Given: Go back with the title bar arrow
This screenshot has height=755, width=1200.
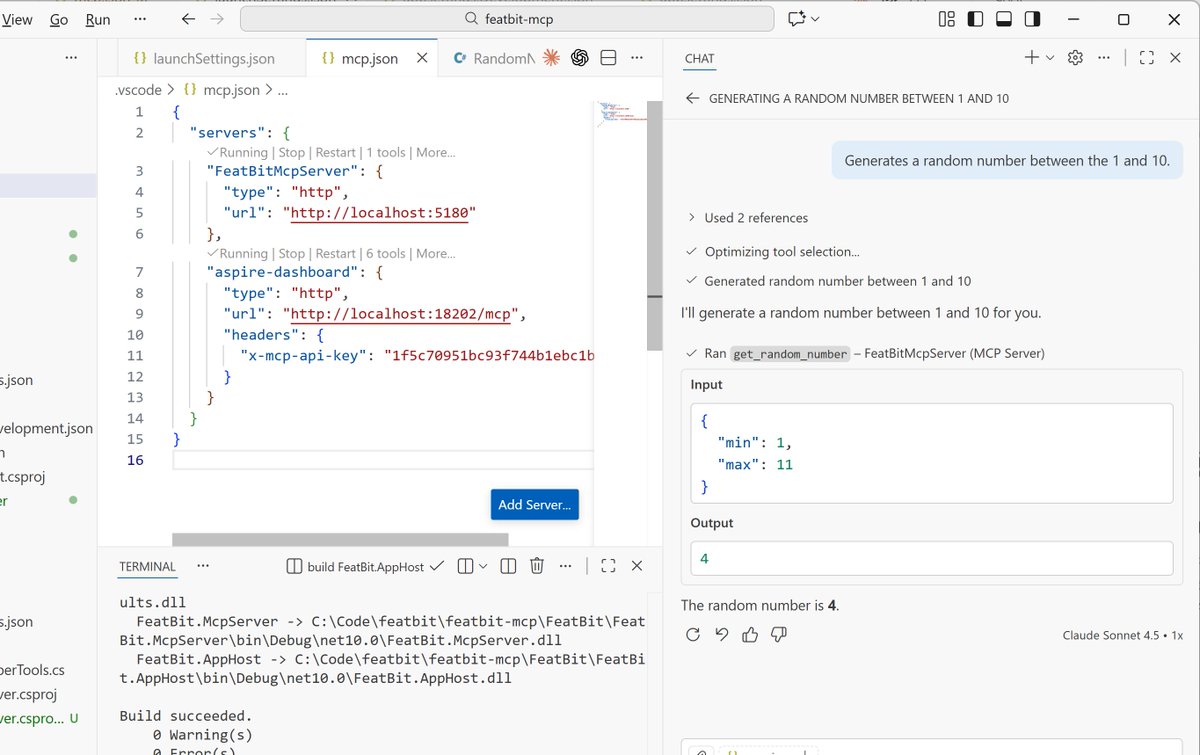Looking at the screenshot, I should pyautogui.click(x=189, y=19).
